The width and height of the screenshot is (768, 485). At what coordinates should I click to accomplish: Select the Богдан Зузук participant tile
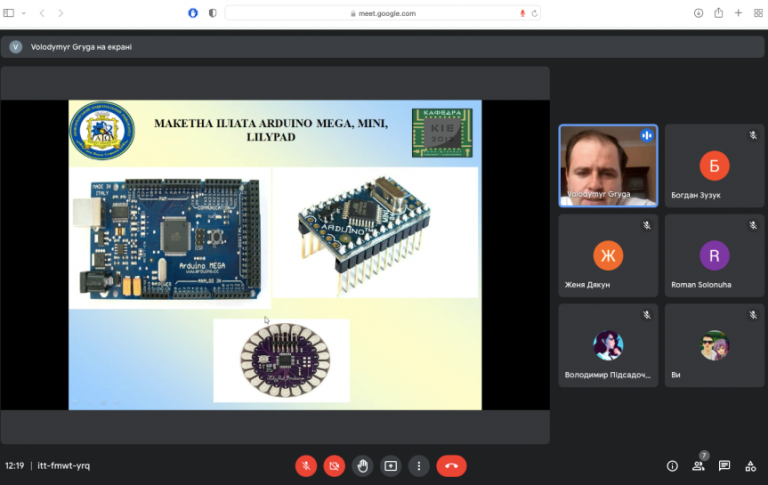pos(714,166)
